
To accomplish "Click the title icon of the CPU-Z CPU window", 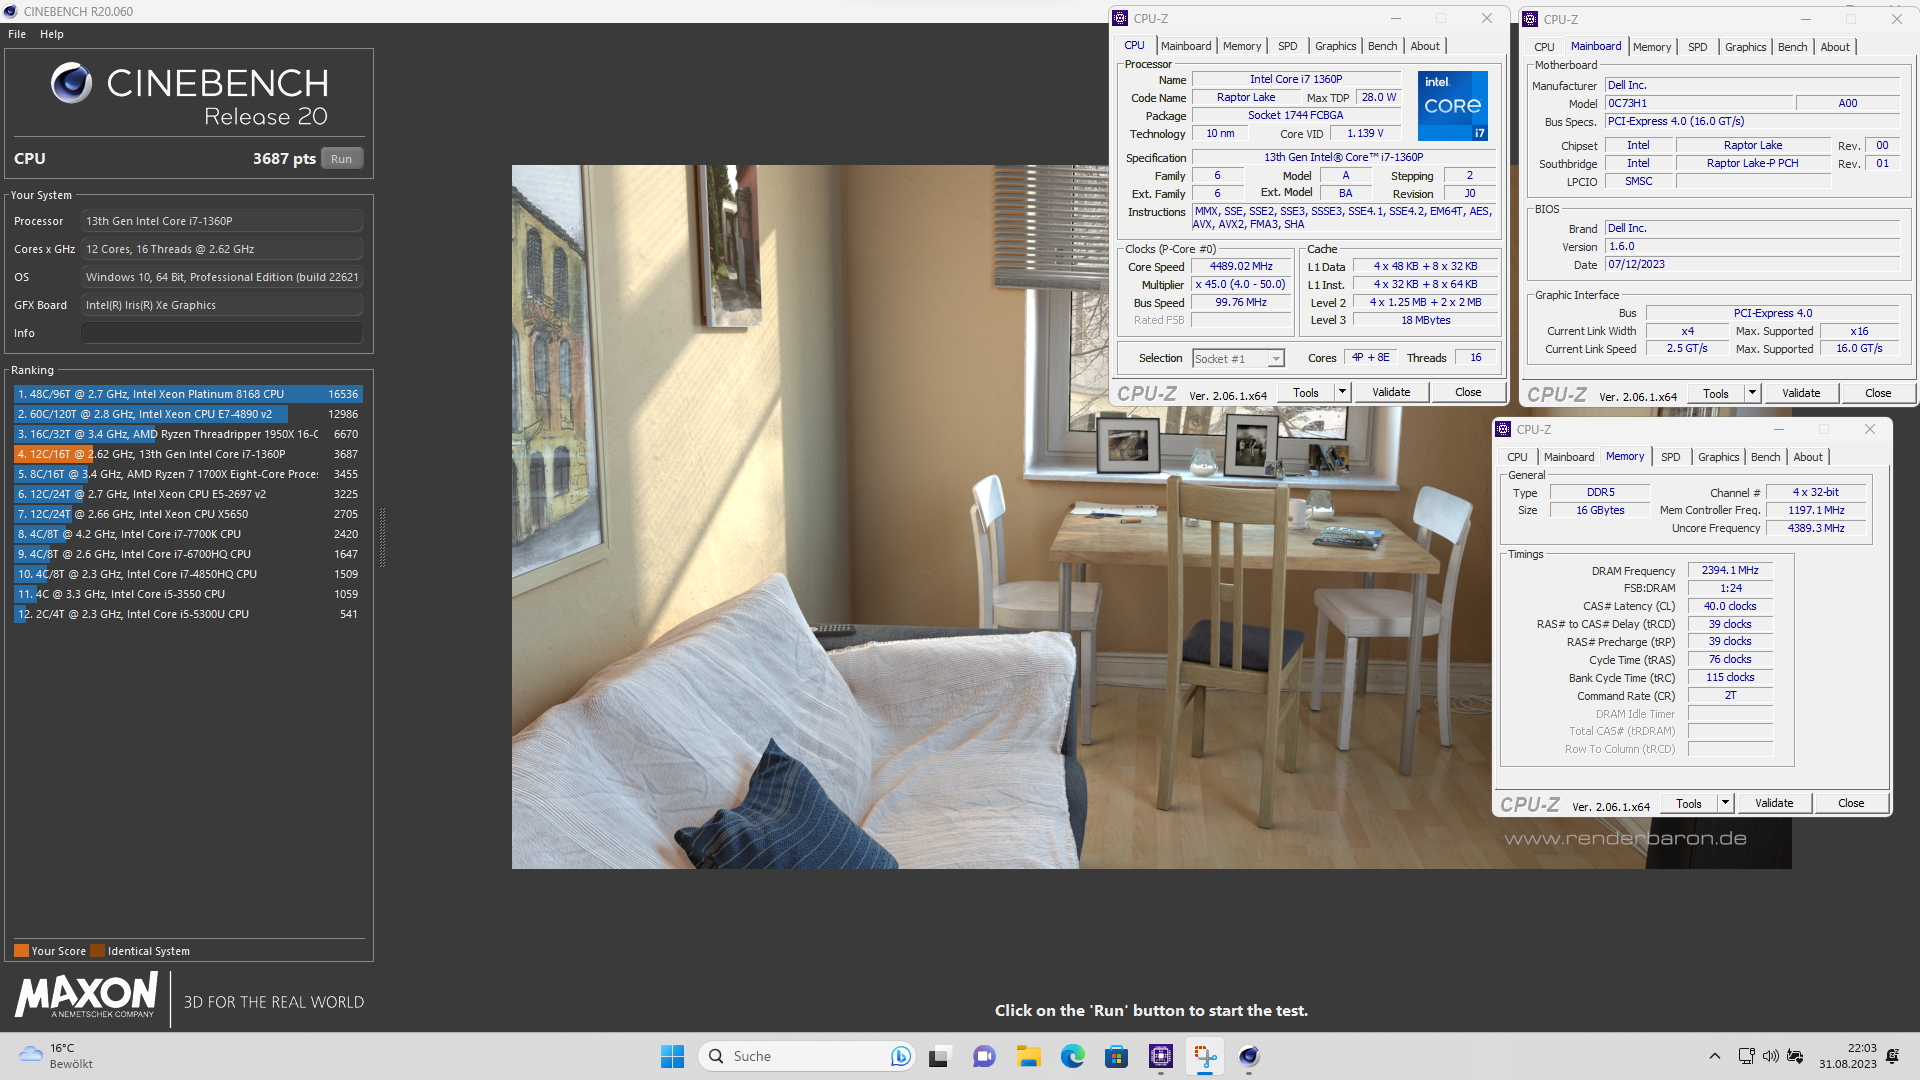I will click(1120, 18).
